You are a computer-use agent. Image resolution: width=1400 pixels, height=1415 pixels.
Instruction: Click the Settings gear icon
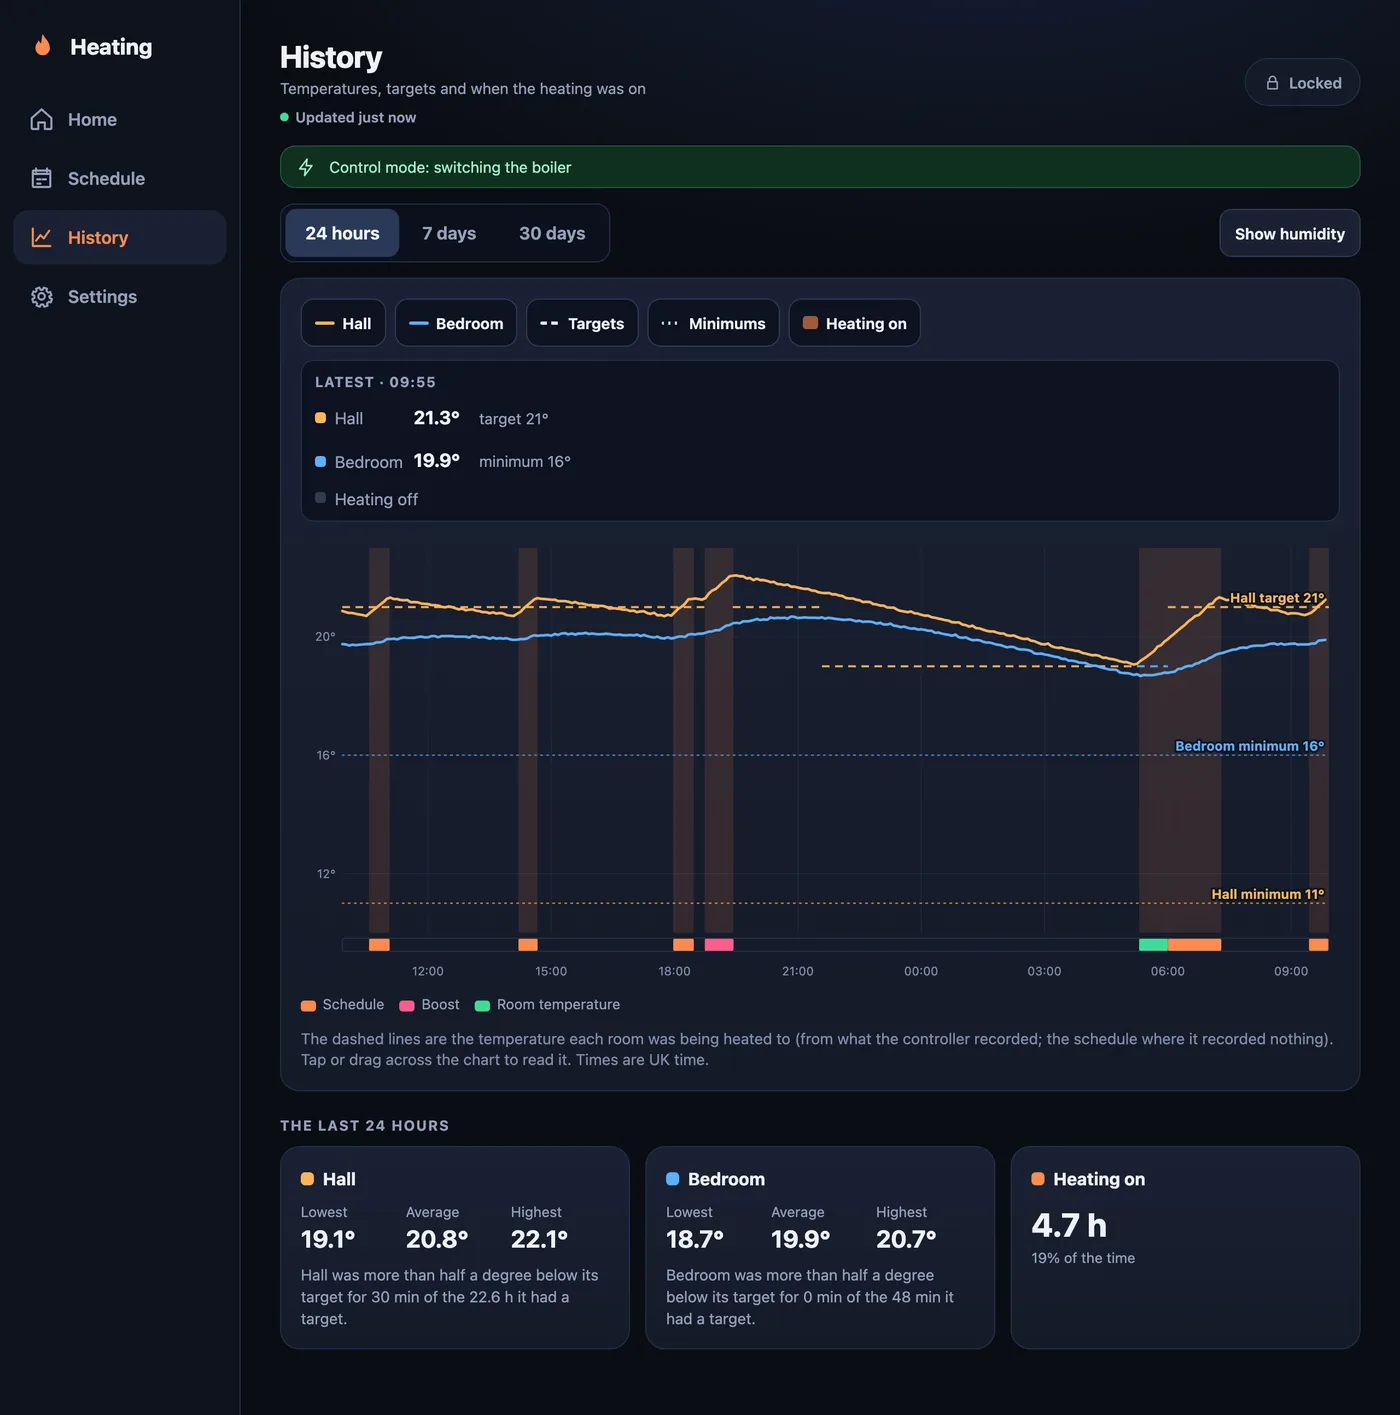tap(41, 296)
